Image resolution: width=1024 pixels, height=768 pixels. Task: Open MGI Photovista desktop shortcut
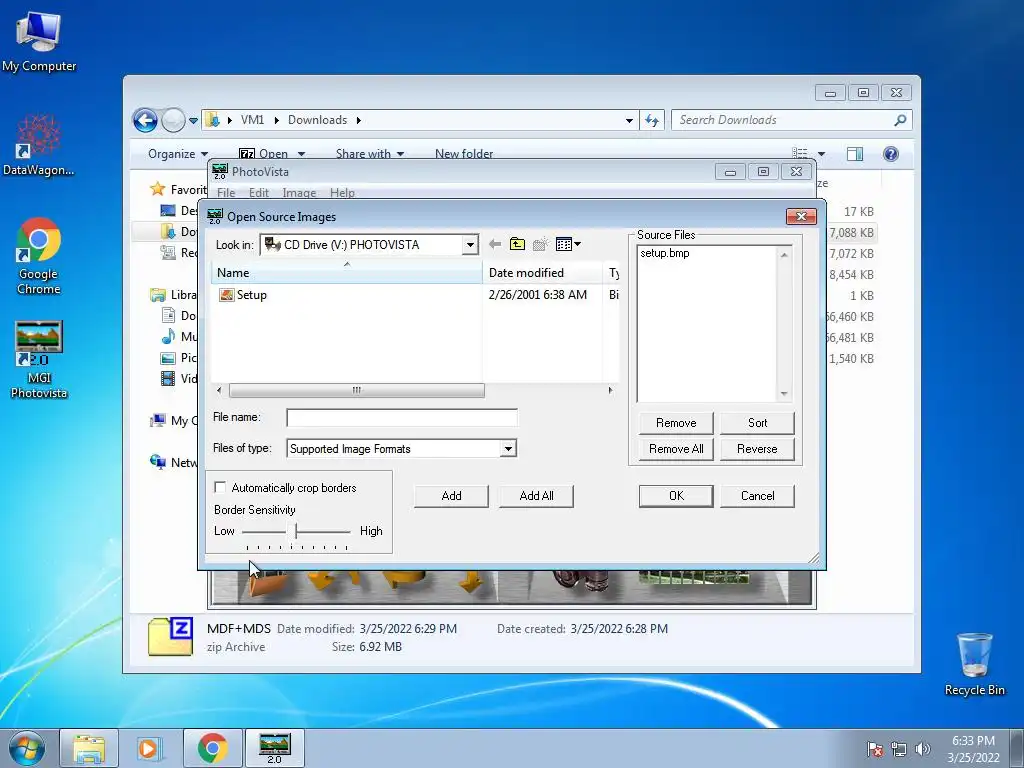[x=39, y=359]
